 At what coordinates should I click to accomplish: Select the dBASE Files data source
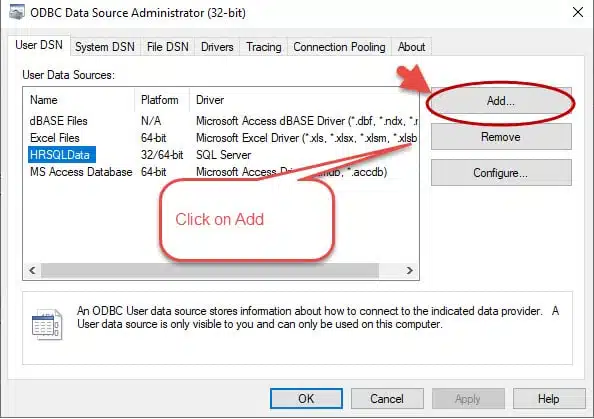[x=59, y=121]
